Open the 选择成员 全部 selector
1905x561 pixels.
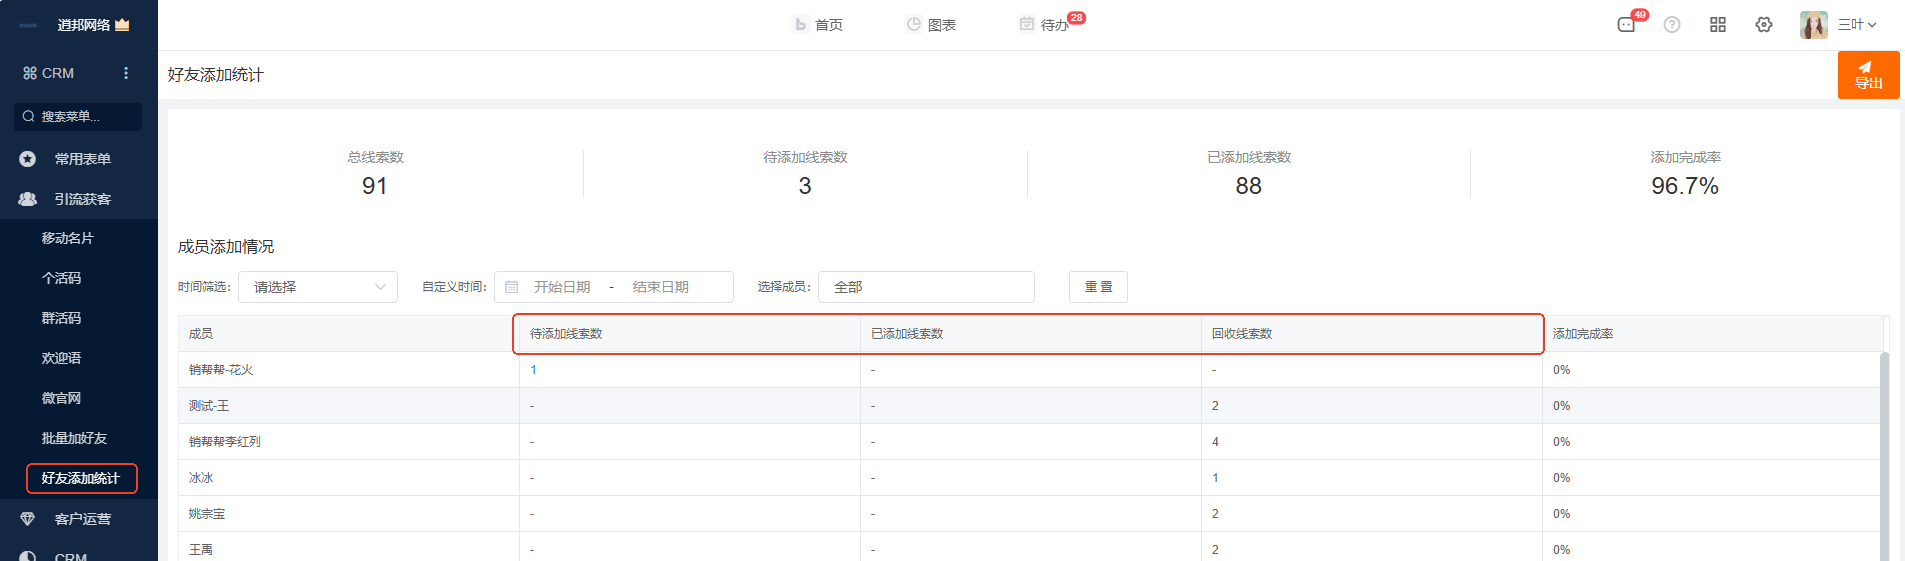click(x=925, y=287)
